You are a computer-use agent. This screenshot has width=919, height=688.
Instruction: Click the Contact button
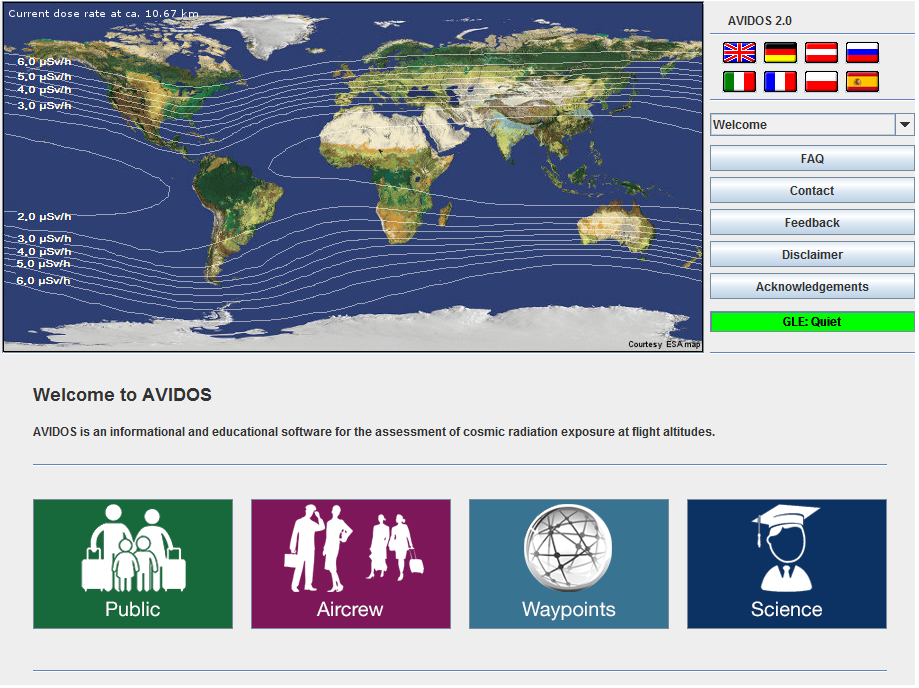click(x=812, y=190)
